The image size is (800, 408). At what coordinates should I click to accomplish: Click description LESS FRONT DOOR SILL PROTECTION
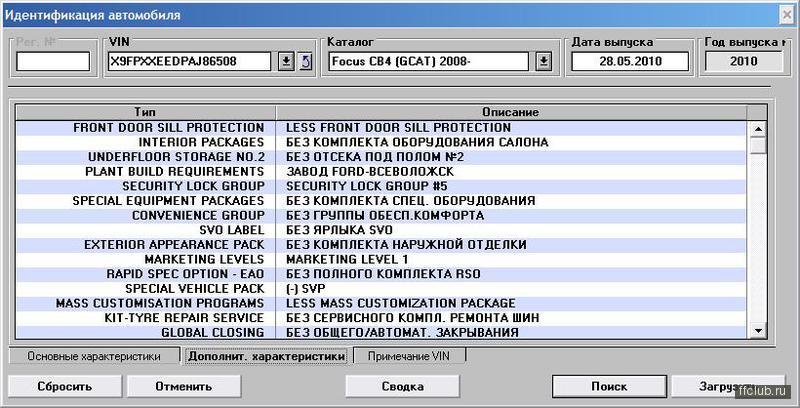pos(398,128)
